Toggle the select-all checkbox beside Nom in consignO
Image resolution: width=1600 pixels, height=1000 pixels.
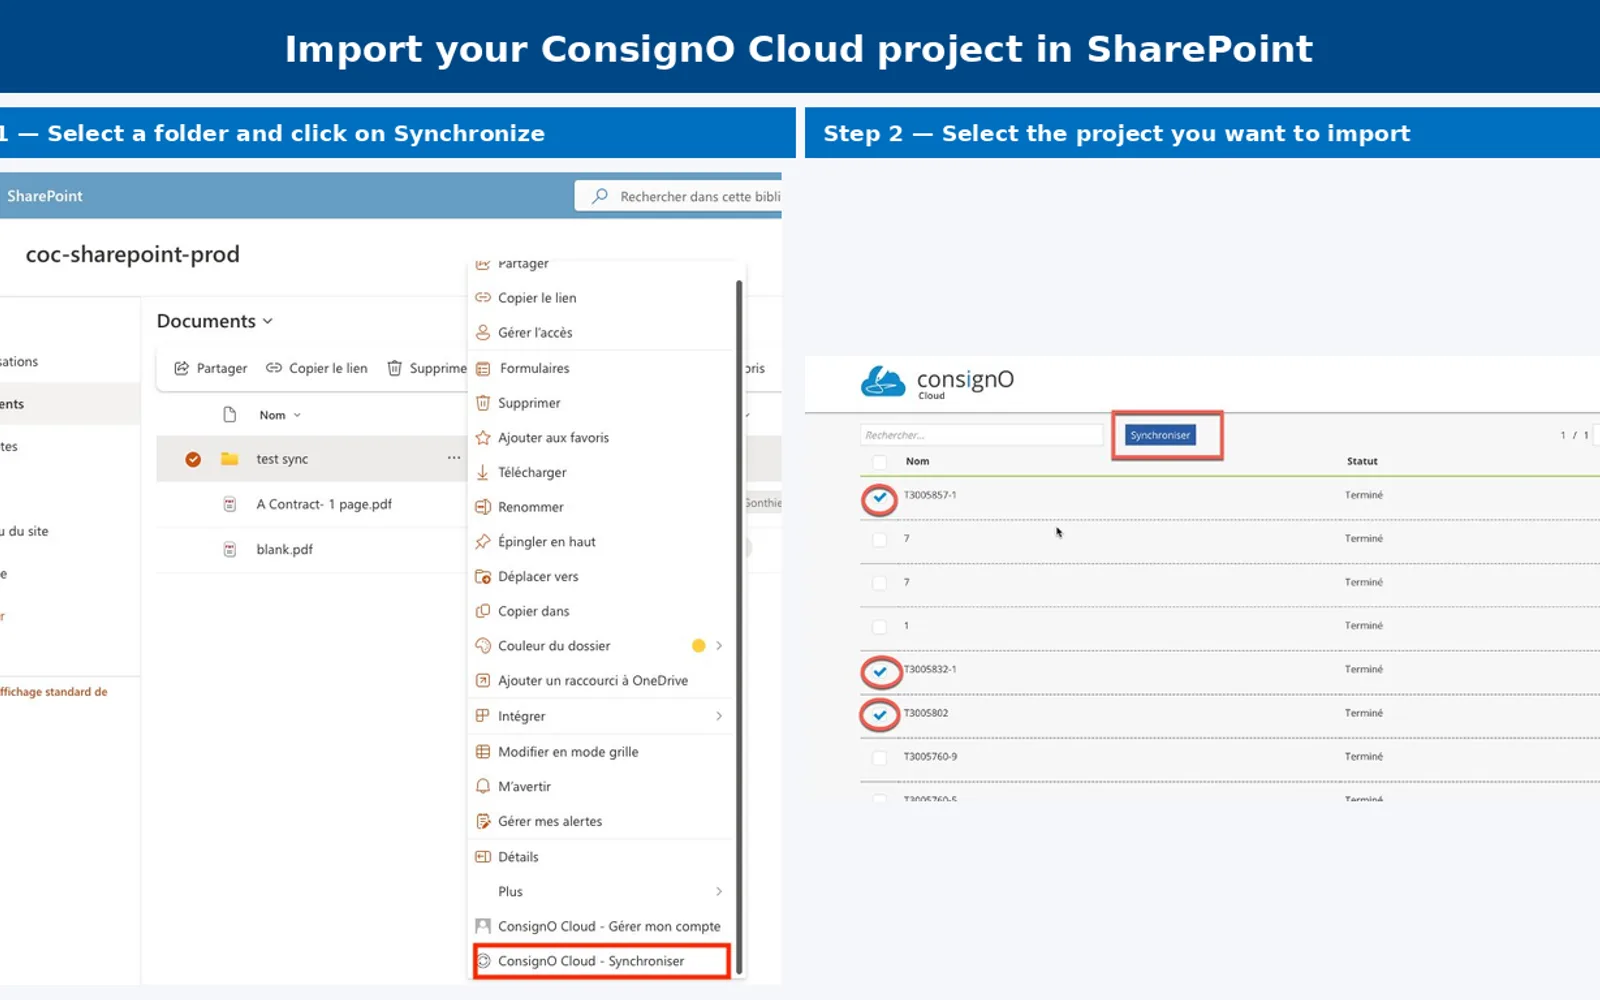point(879,462)
